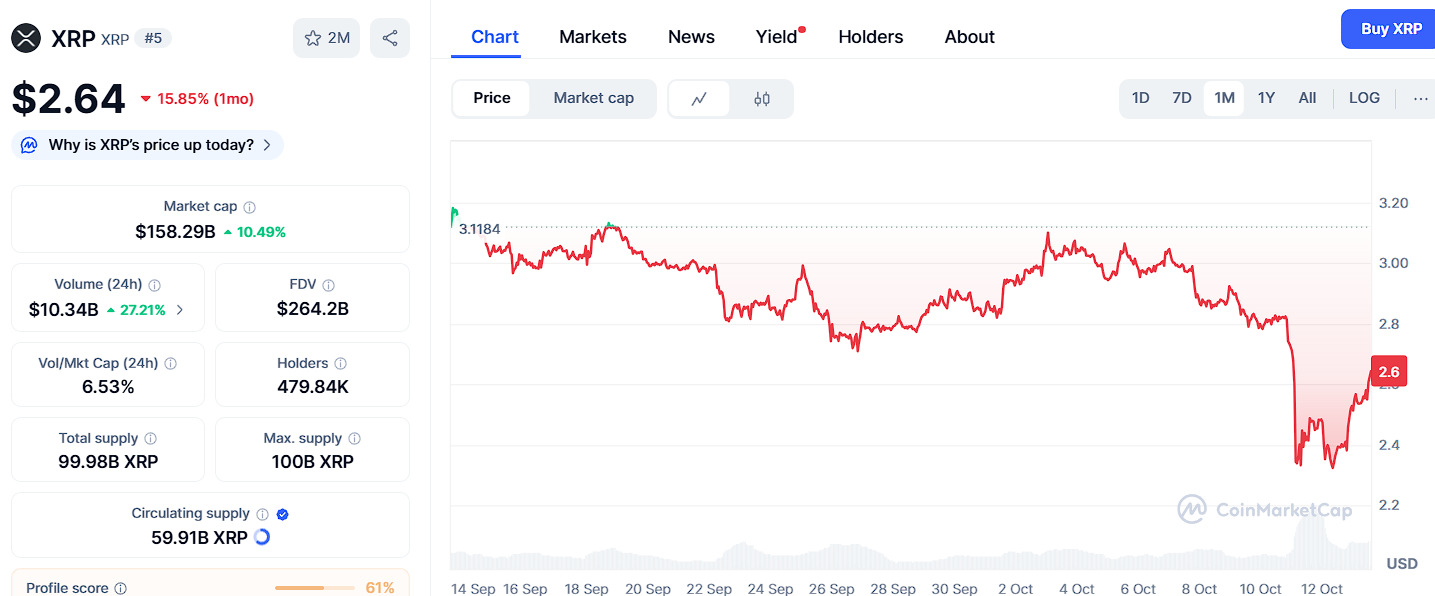Image resolution: width=1435 pixels, height=596 pixels.
Task: Click the Buy XRP button
Action: 1391,29
